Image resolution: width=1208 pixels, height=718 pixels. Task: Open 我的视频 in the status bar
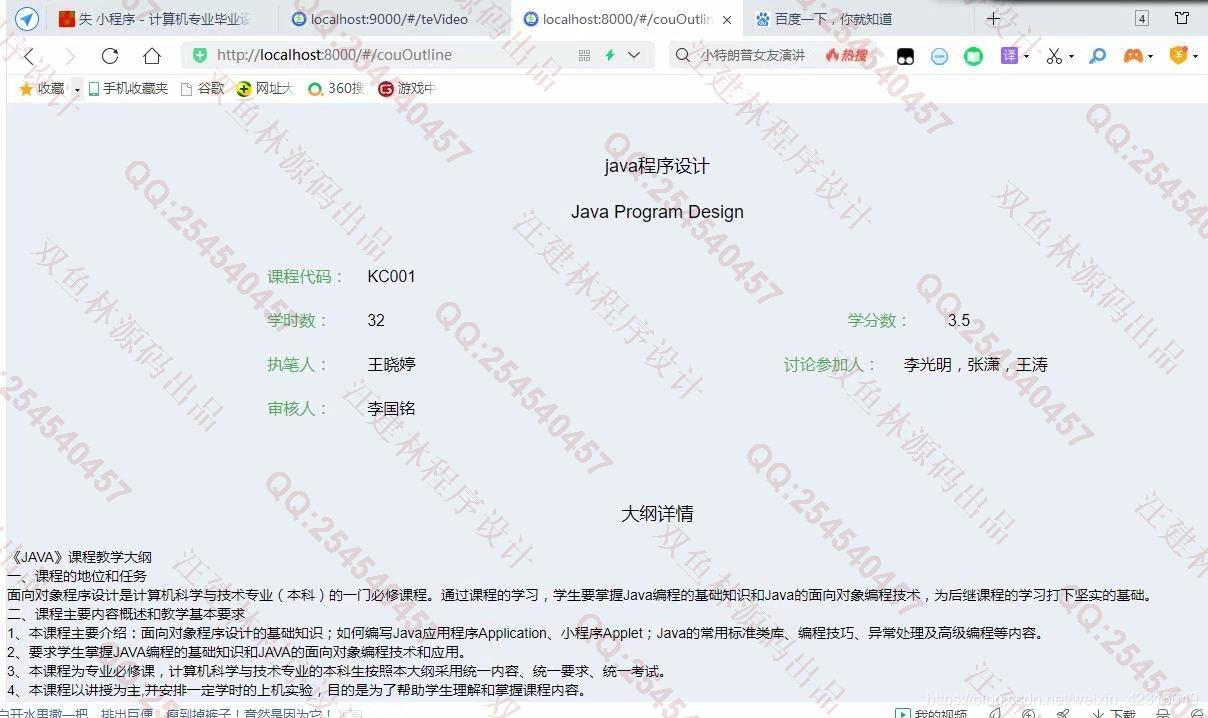point(931,712)
